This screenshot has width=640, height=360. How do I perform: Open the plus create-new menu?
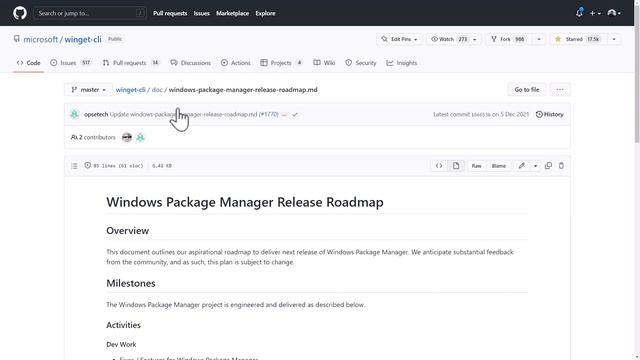(595, 13)
